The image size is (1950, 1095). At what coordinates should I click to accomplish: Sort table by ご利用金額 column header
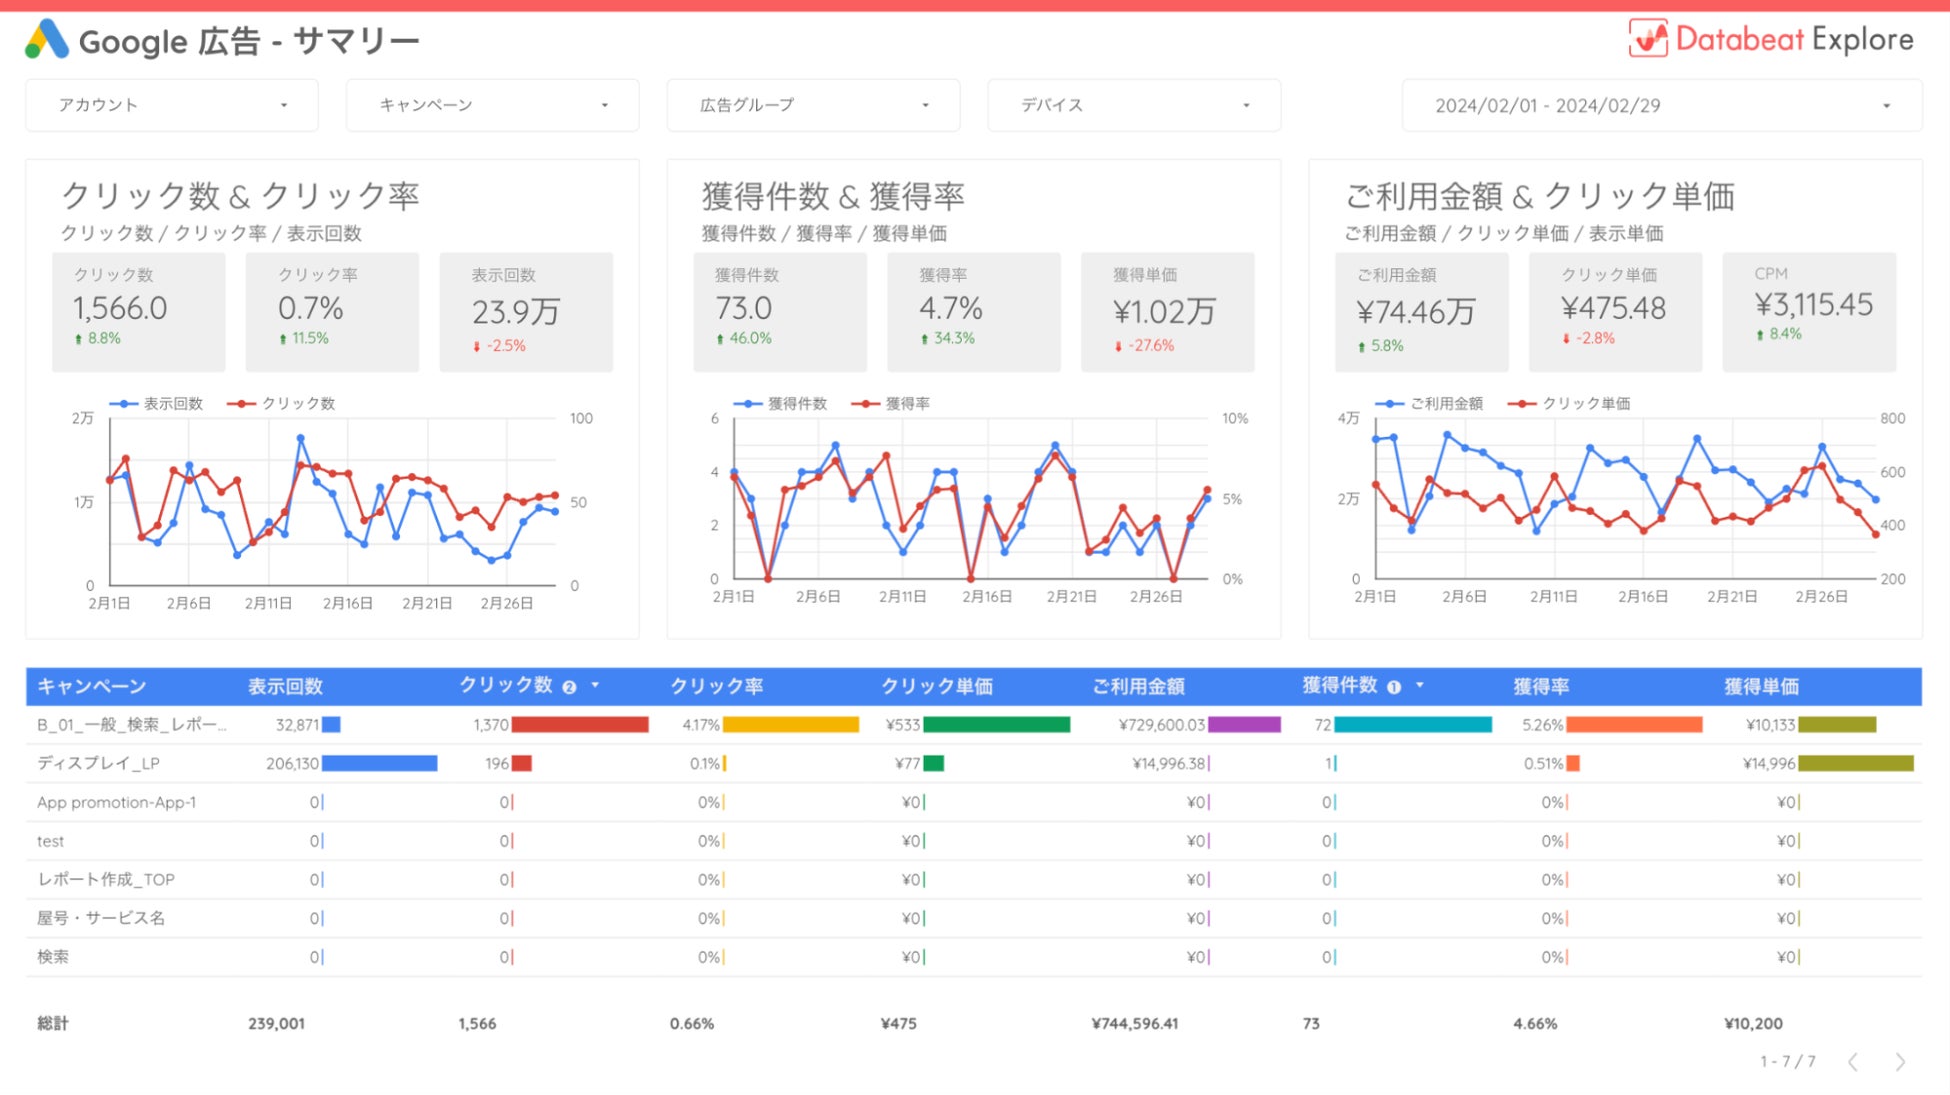[1138, 686]
